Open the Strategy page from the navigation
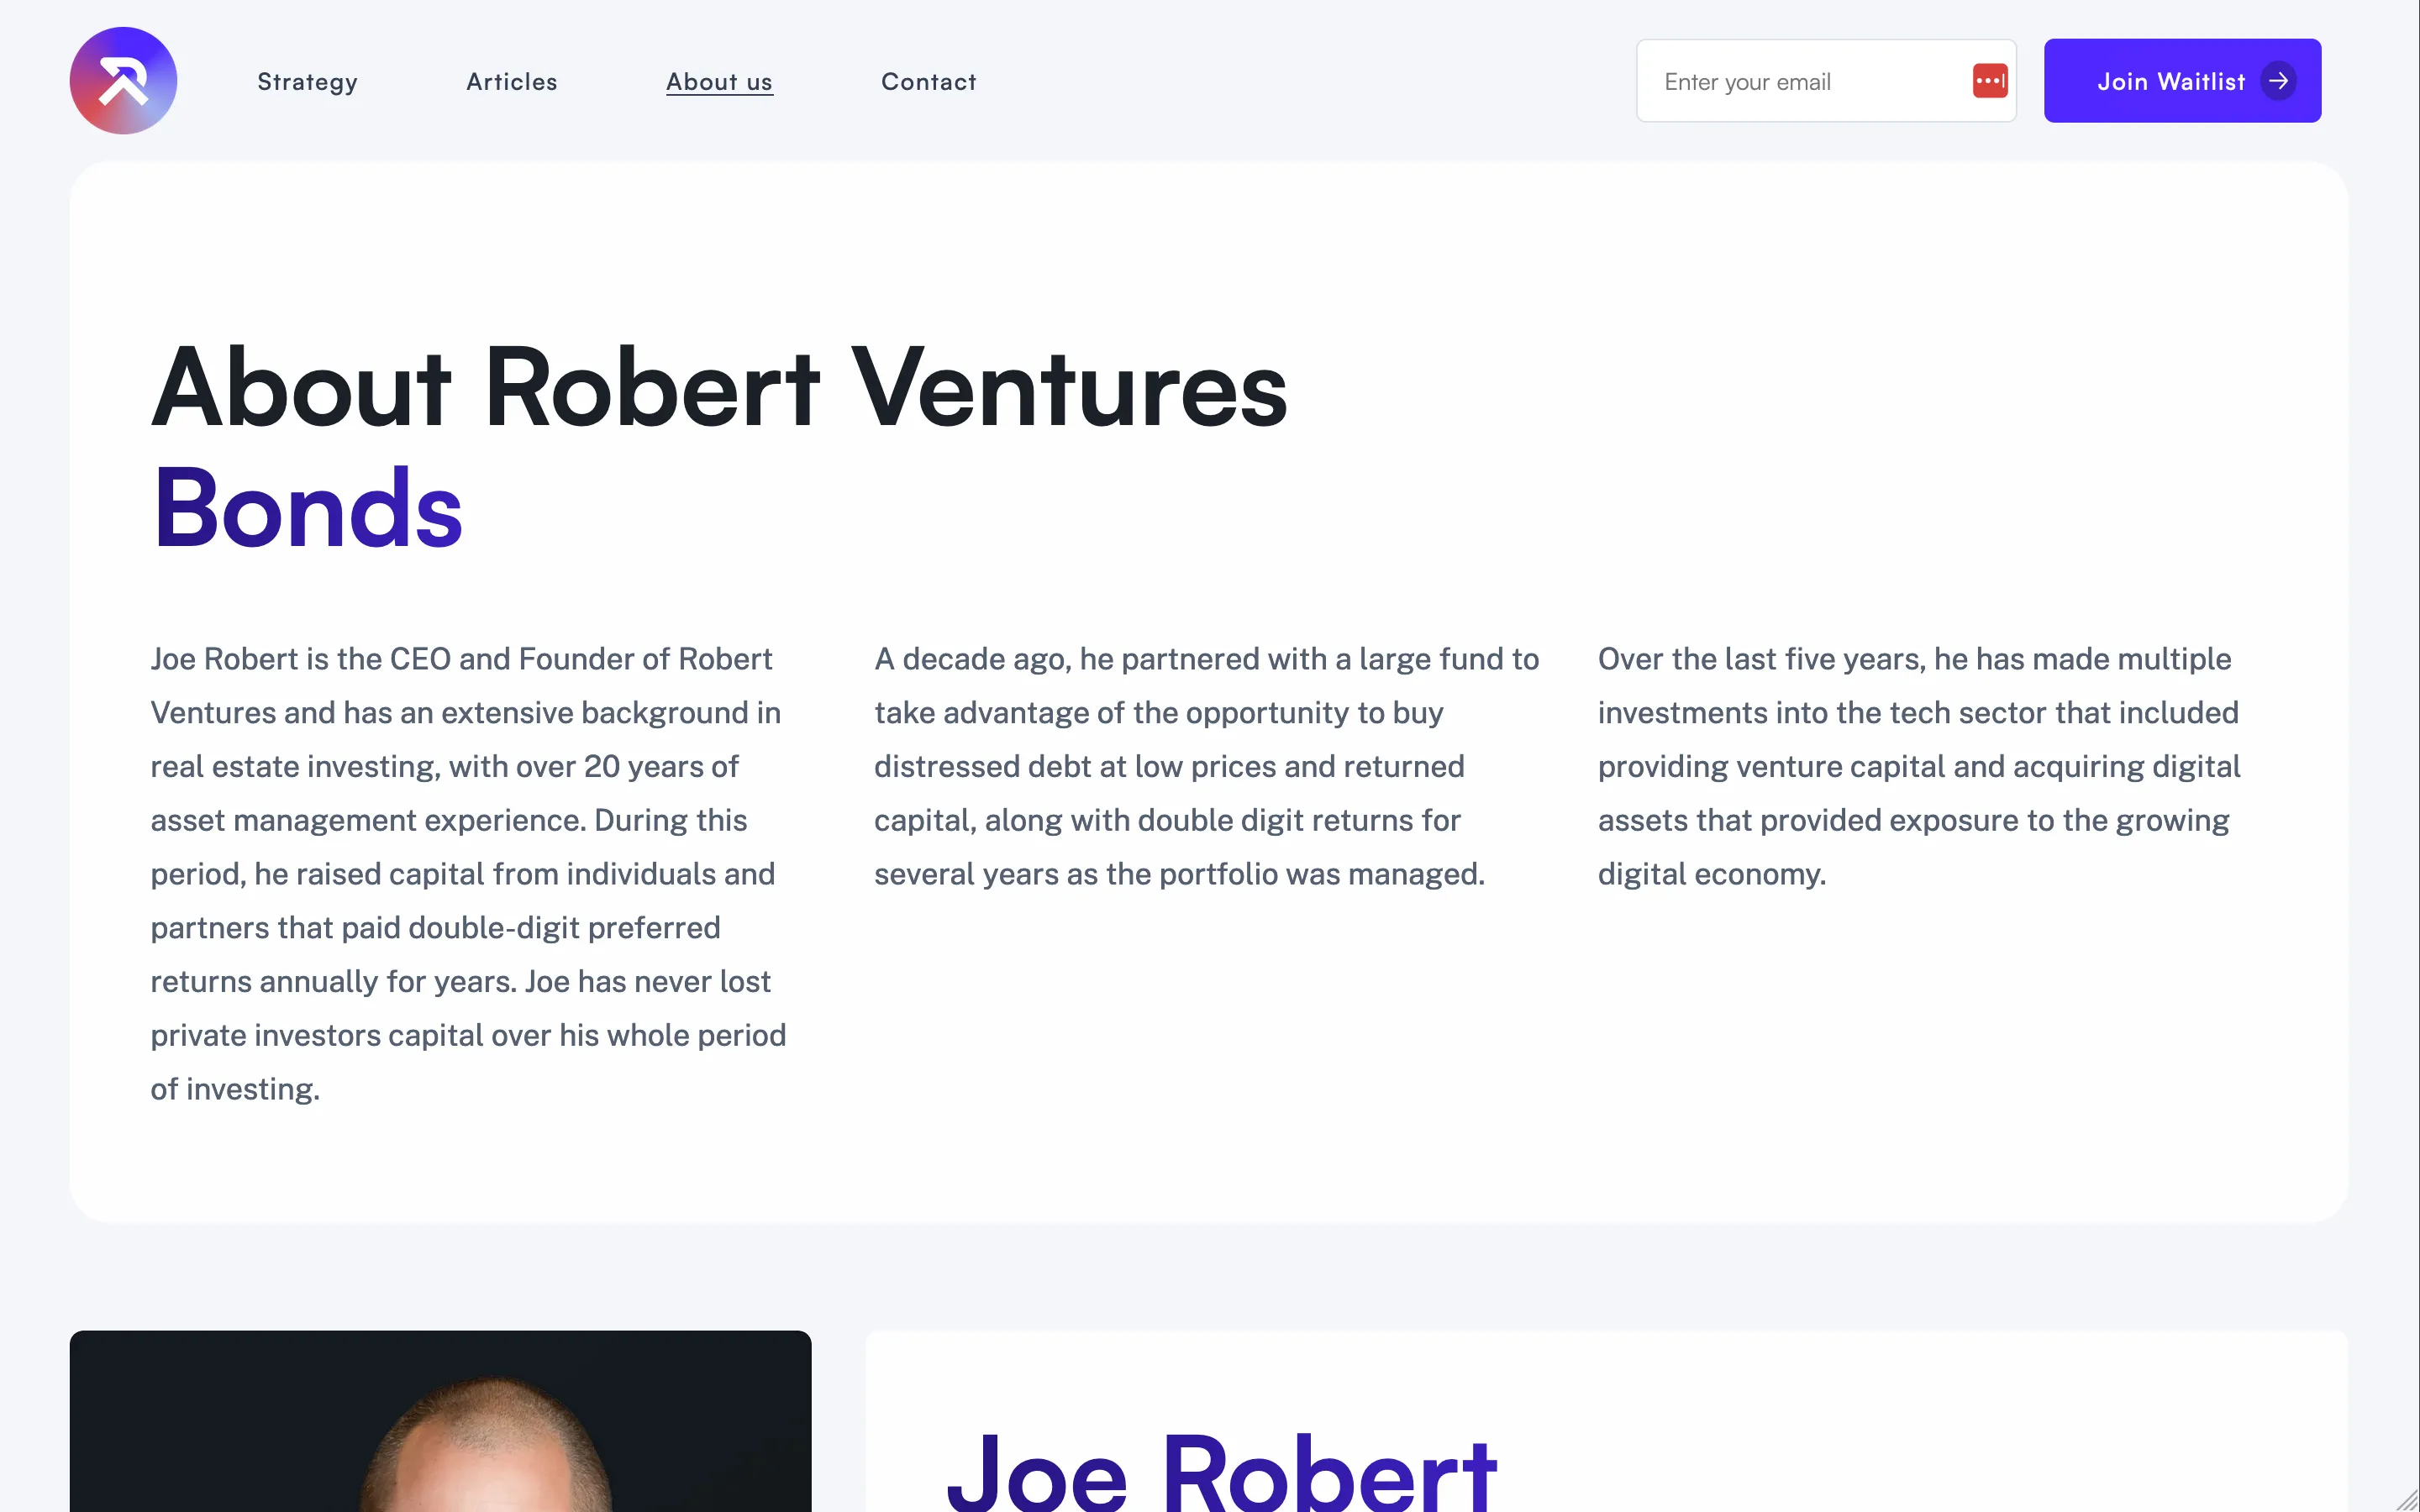The image size is (2420, 1512). point(307,82)
